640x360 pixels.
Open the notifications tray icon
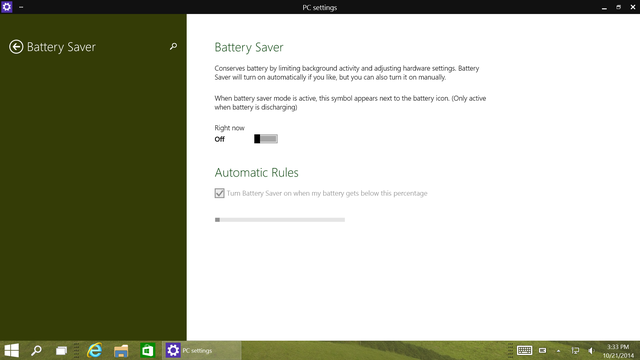click(542, 351)
